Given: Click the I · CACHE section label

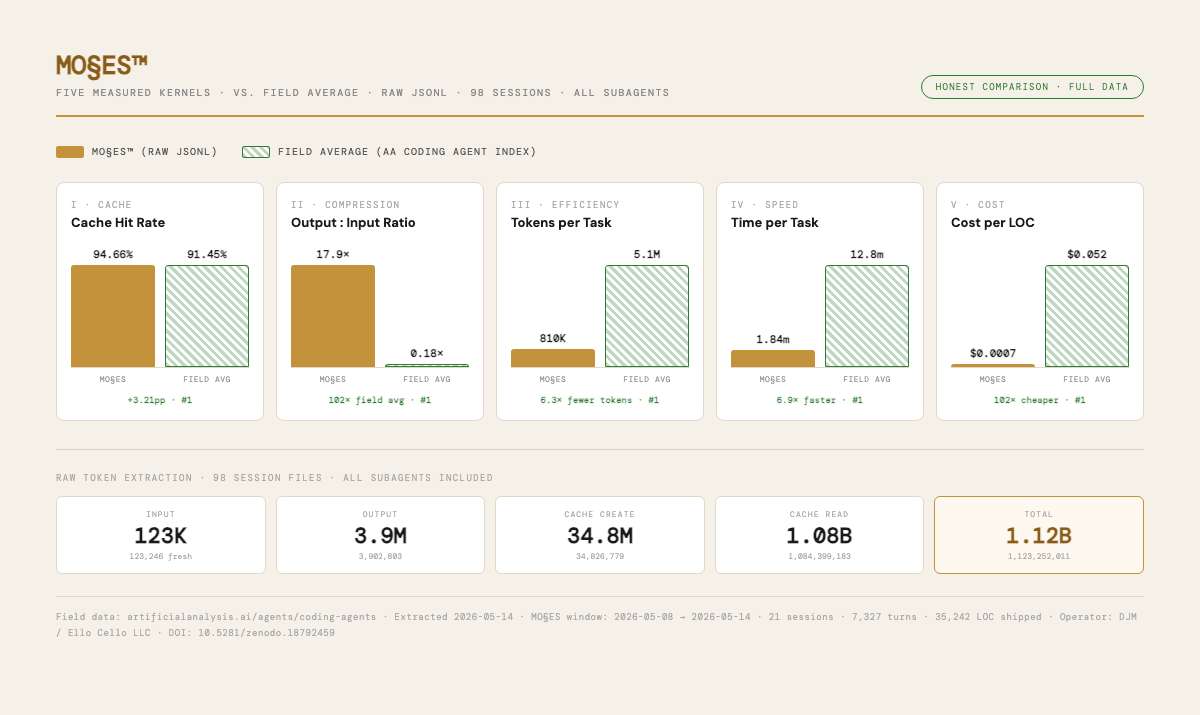Looking at the screenshot, I should [101, 205].
